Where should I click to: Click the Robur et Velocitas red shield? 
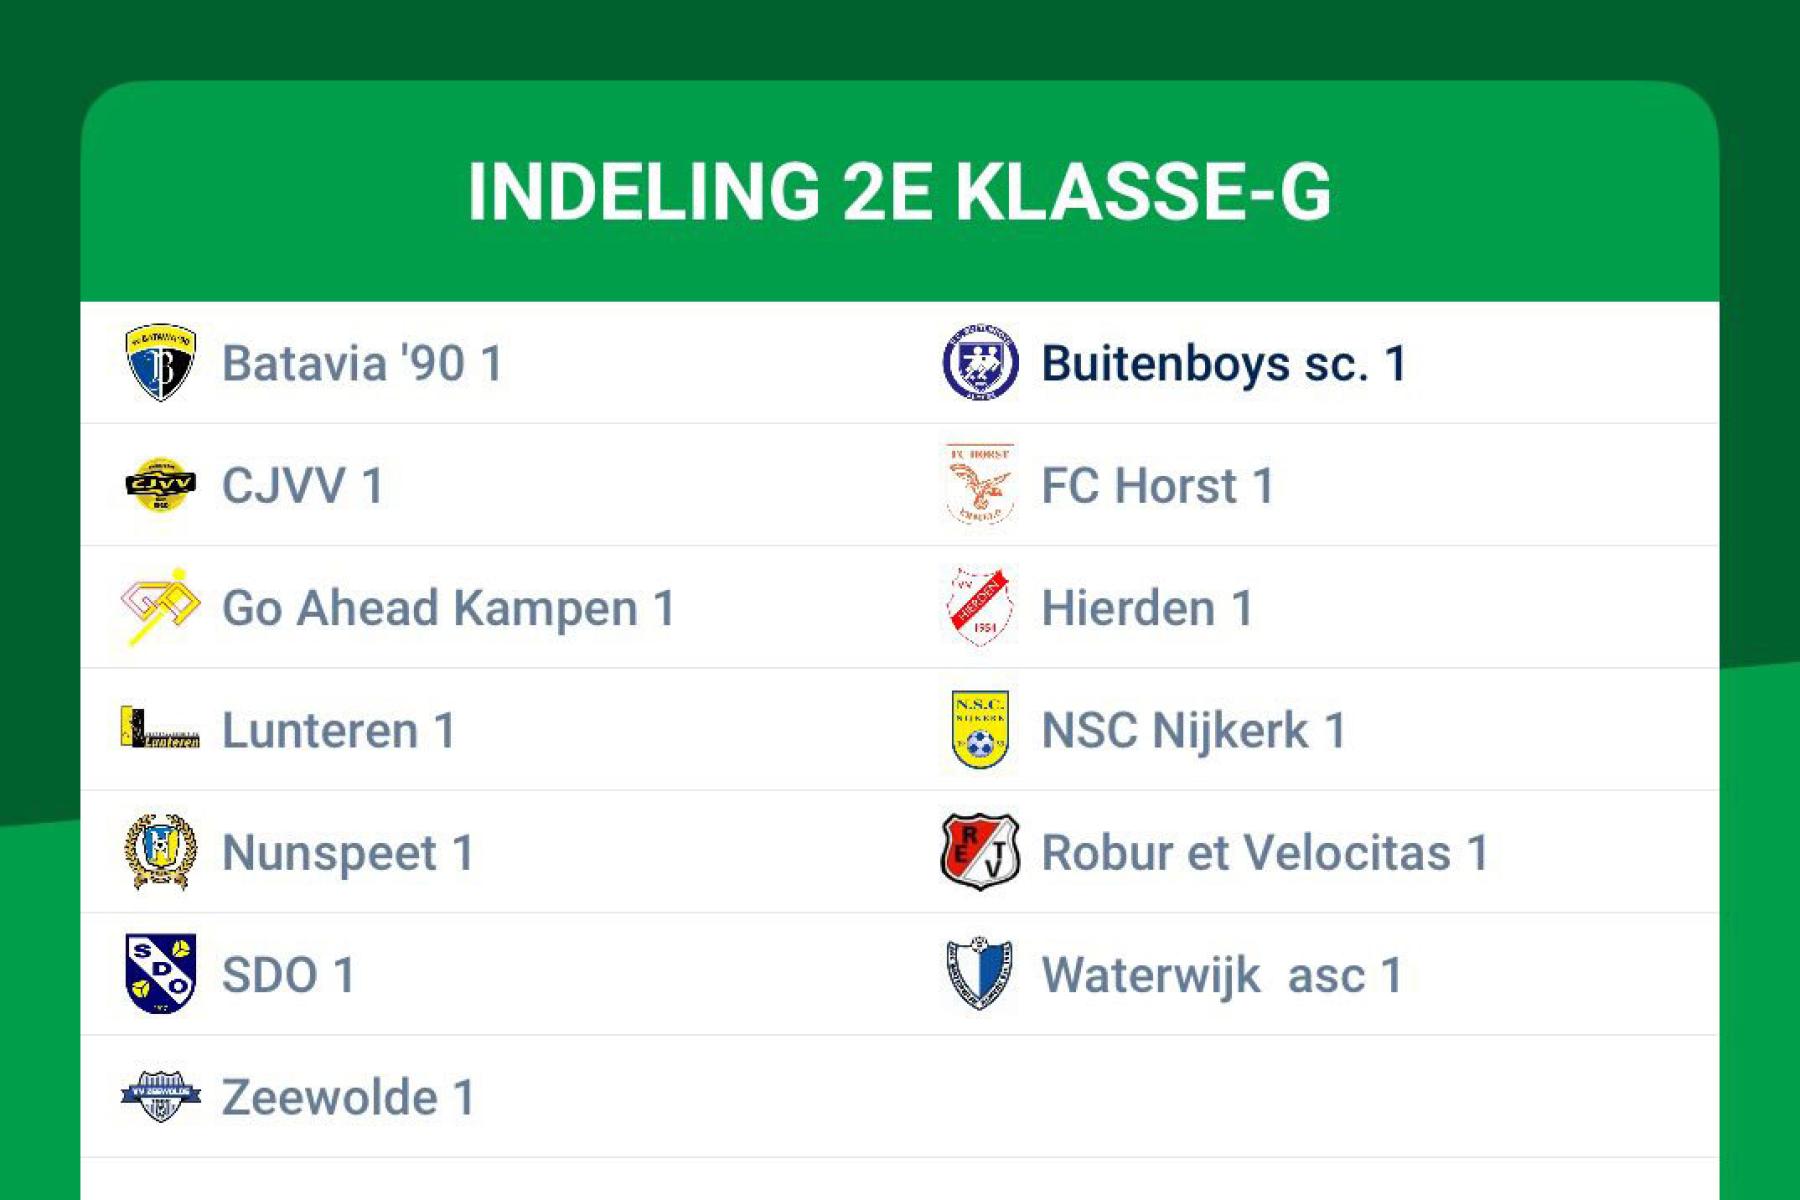[x=980, y=852]
